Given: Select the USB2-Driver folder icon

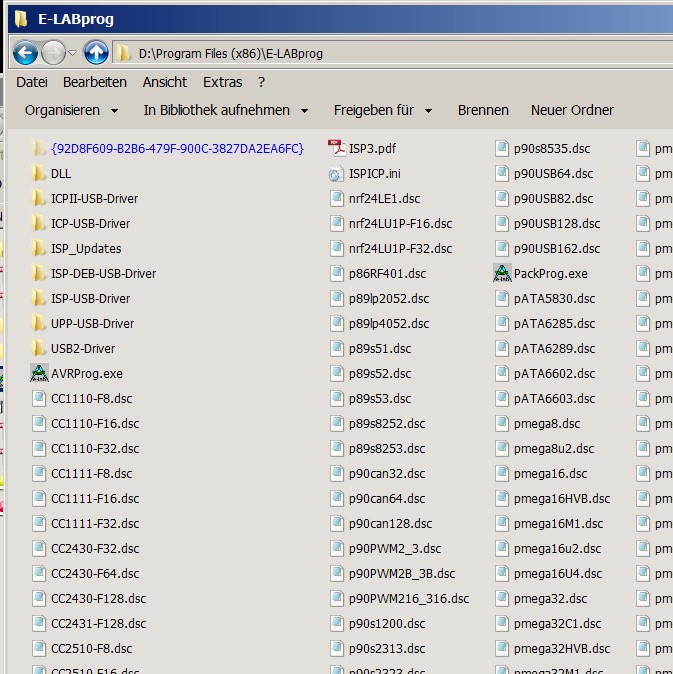Looking at the screenshot, I should pyautogui.click(x=39, y=348).
